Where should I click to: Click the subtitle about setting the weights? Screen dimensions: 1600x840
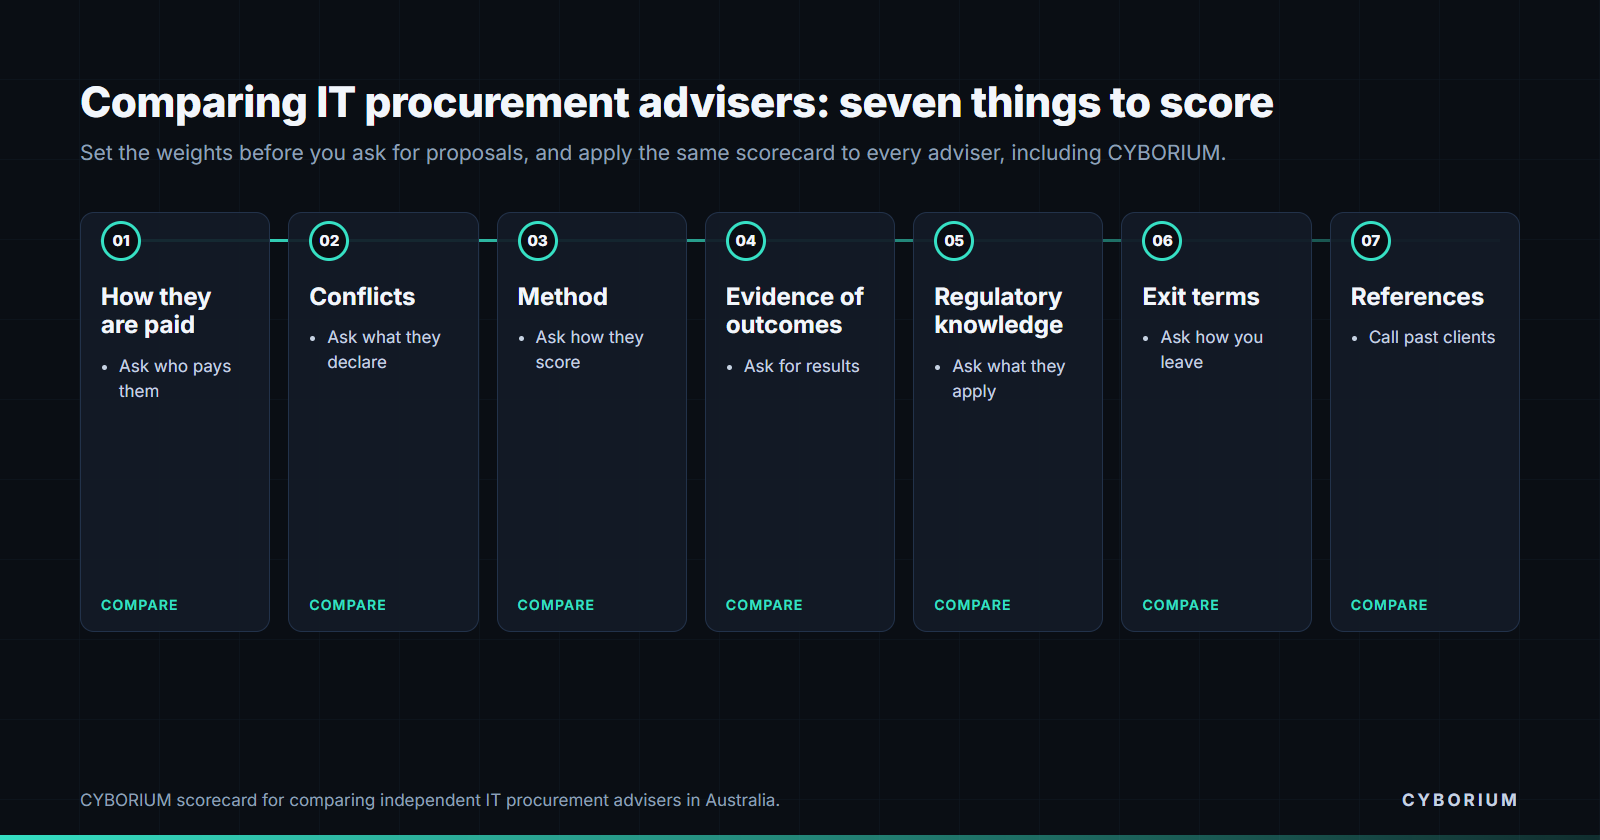(x=653, y=153)
